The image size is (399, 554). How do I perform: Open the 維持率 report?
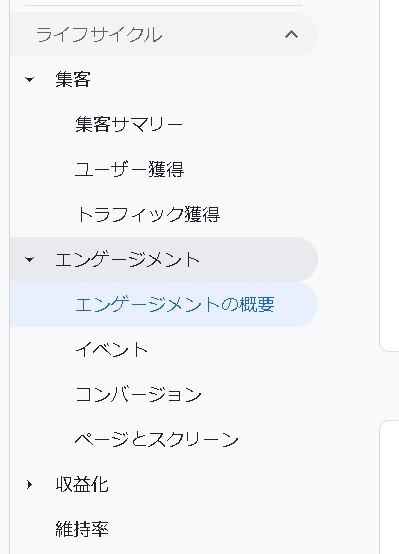click(82, 529)
